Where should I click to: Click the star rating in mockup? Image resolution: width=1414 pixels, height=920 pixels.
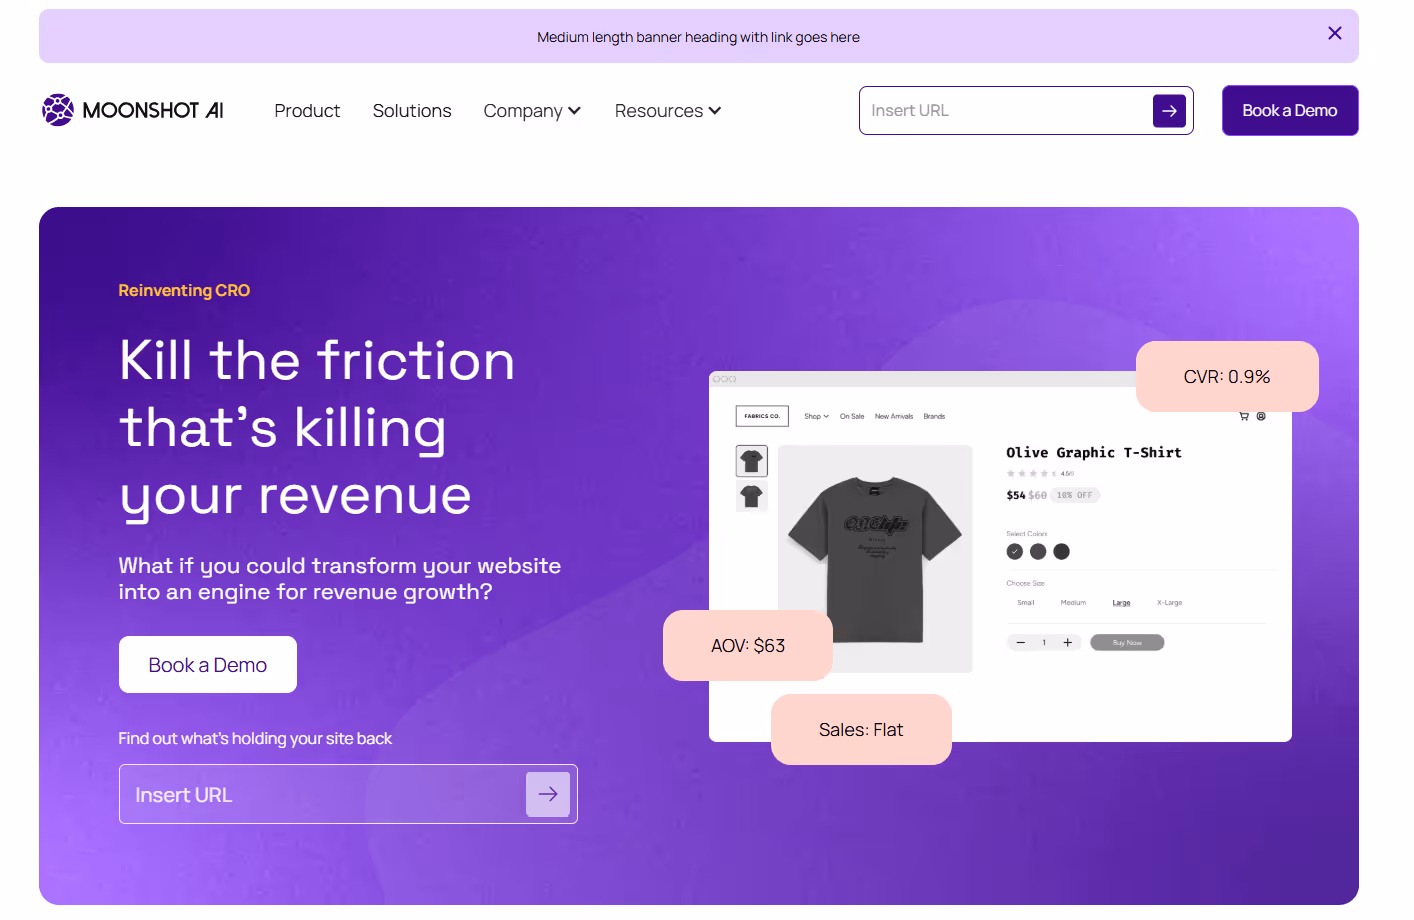(x=1040, y=473)
